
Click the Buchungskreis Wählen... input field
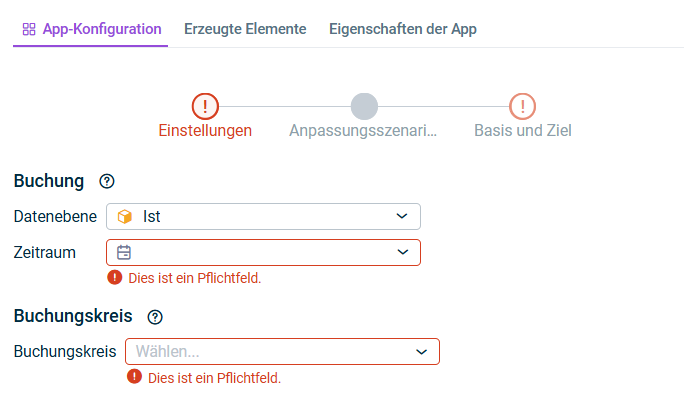[x=270, y=352]
